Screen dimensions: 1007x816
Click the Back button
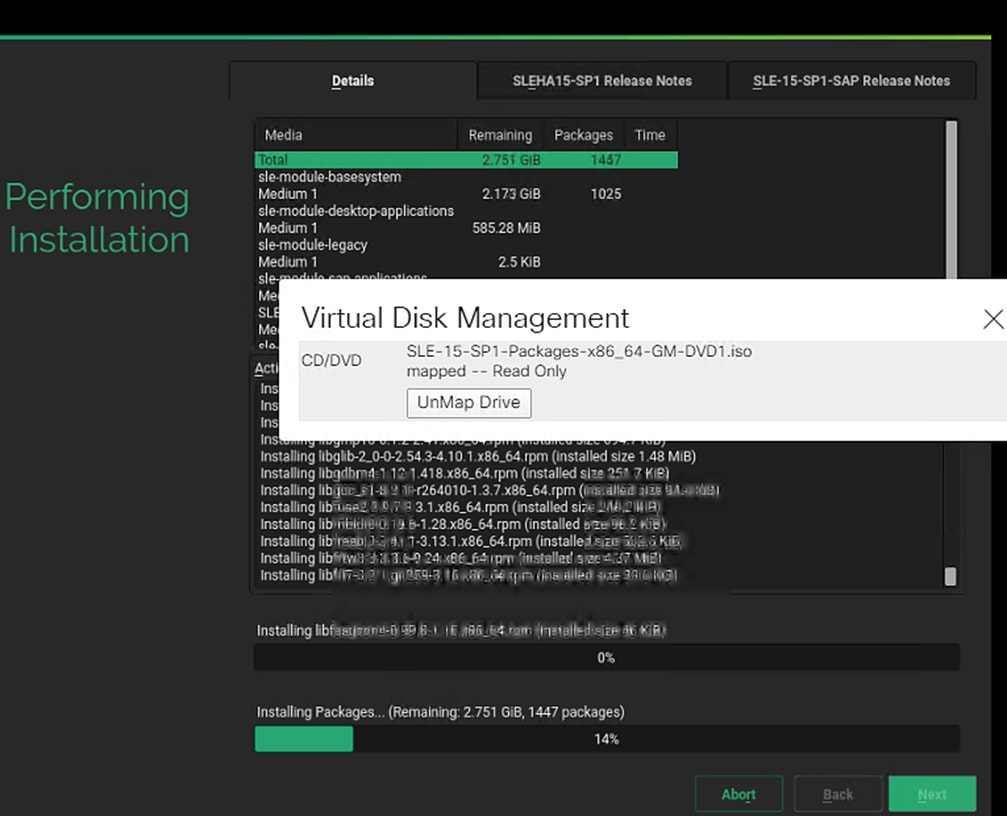(837, 794)
